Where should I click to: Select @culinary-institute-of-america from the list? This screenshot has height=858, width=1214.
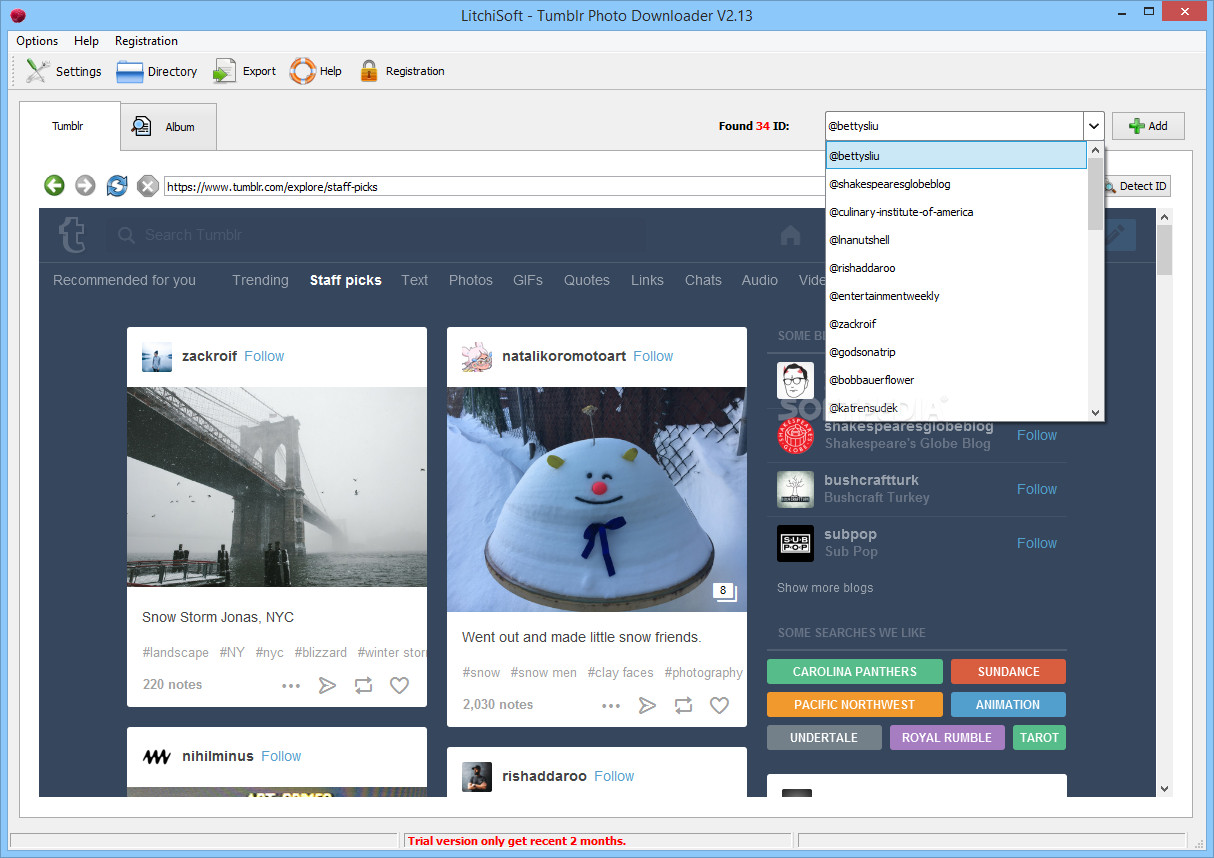click(x=956, y=212)
